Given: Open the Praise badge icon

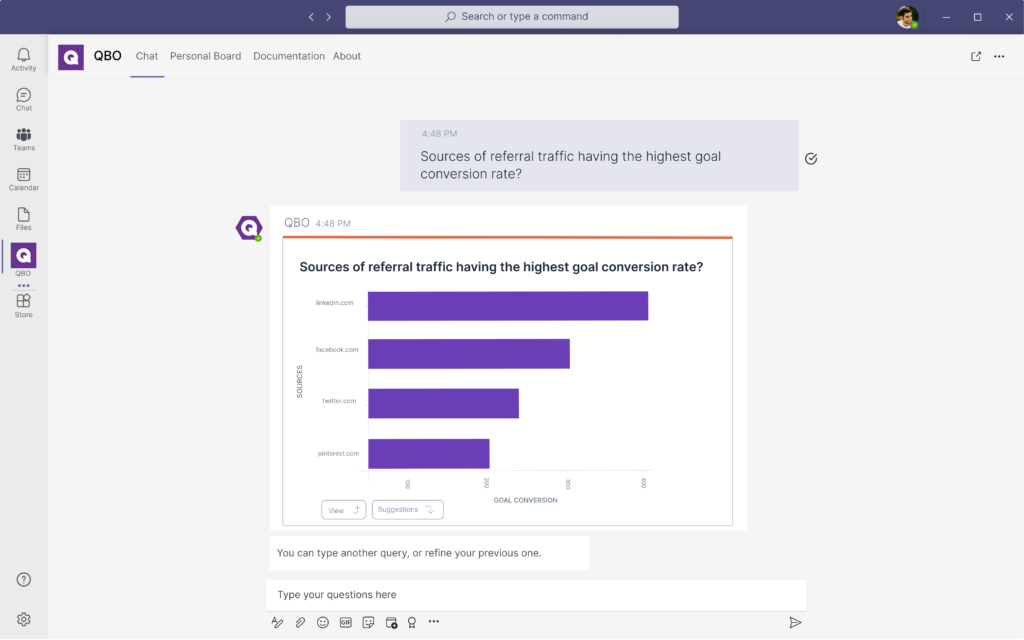Looking at the screenshot, I should (x=411, y=622).
